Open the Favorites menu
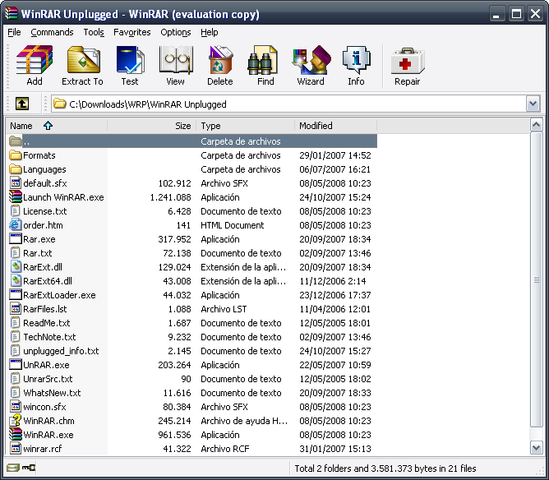Image resolution: width=549 pixels, height=480 pixels. click(132, 32)
